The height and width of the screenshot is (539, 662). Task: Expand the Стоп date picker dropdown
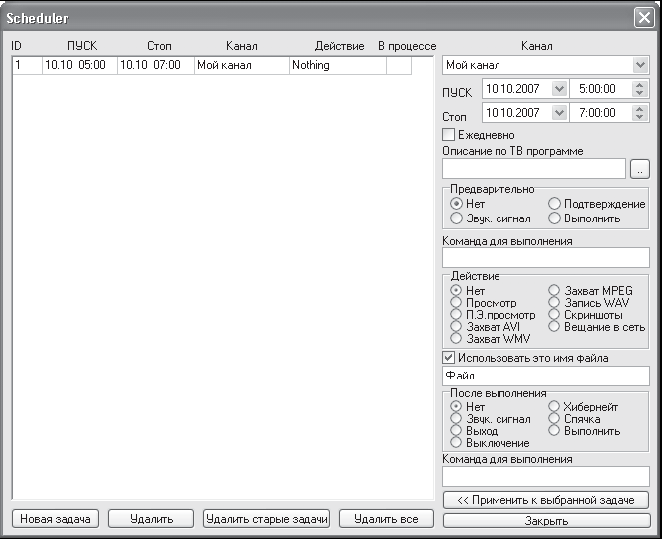tap(559, 113)
